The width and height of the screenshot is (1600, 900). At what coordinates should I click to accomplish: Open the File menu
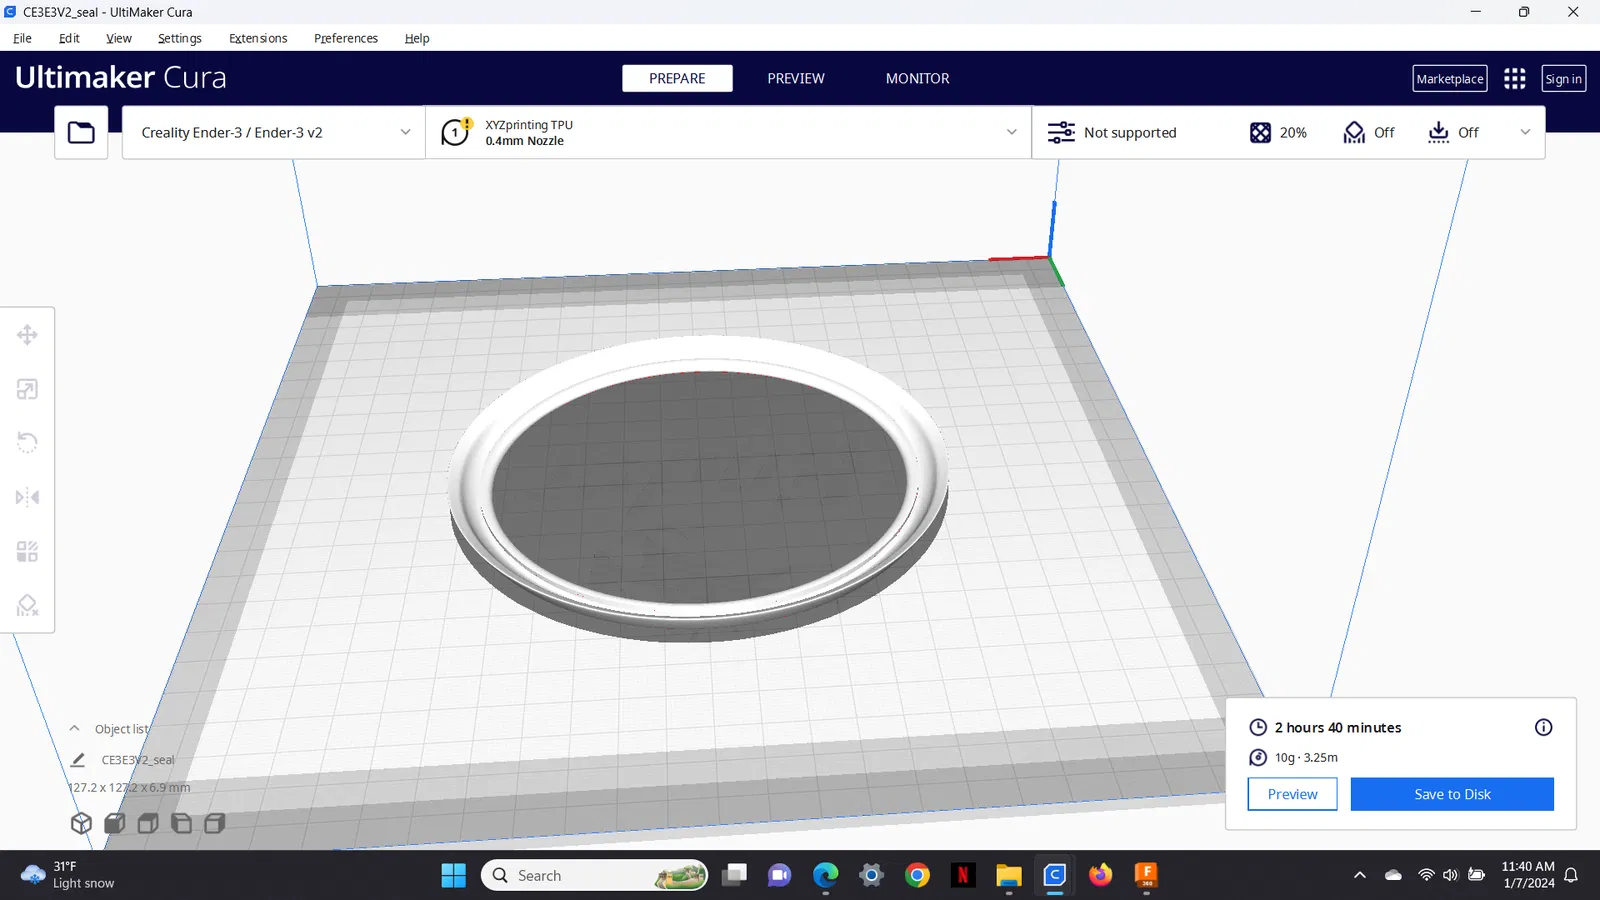pyautogui.click(x=22, y=38)
